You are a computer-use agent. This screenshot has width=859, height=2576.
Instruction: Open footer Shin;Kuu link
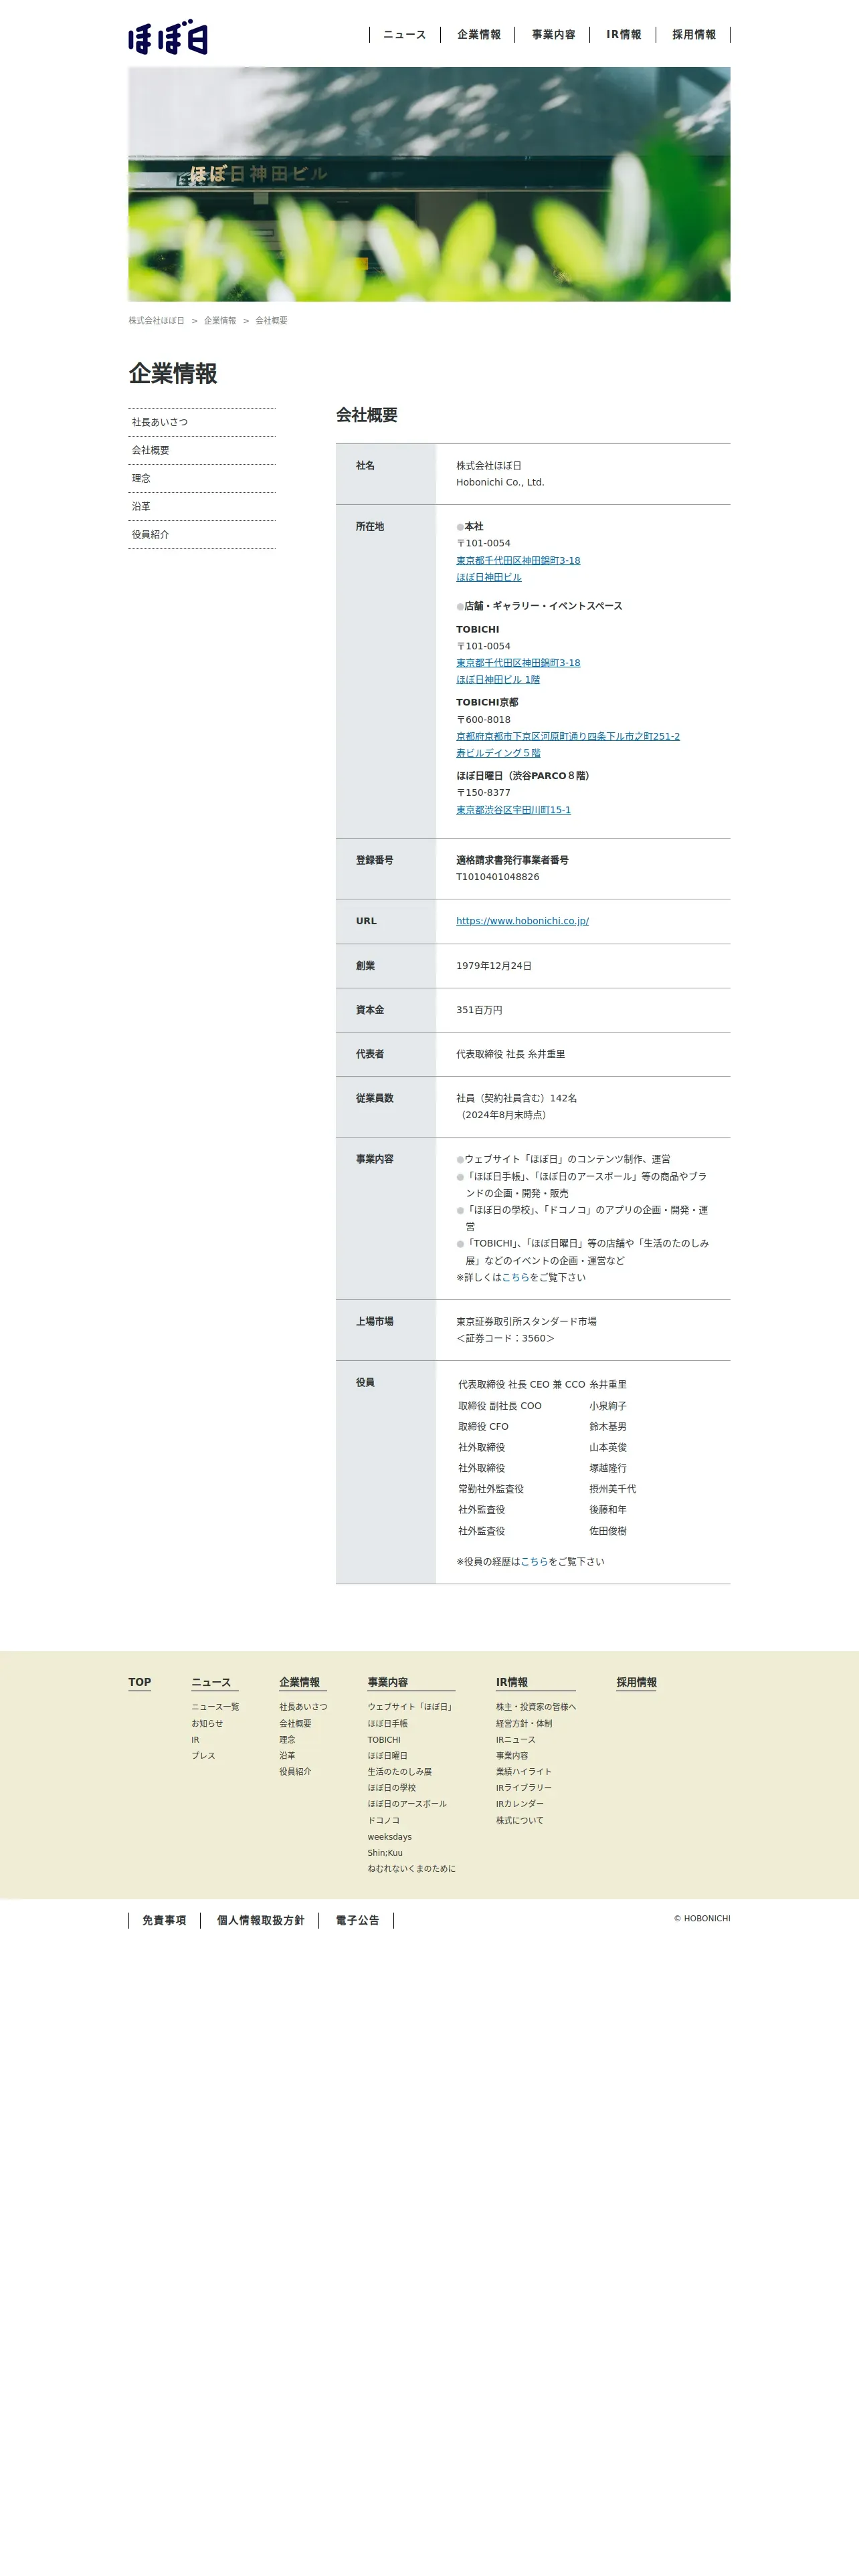click(385, 1852)
